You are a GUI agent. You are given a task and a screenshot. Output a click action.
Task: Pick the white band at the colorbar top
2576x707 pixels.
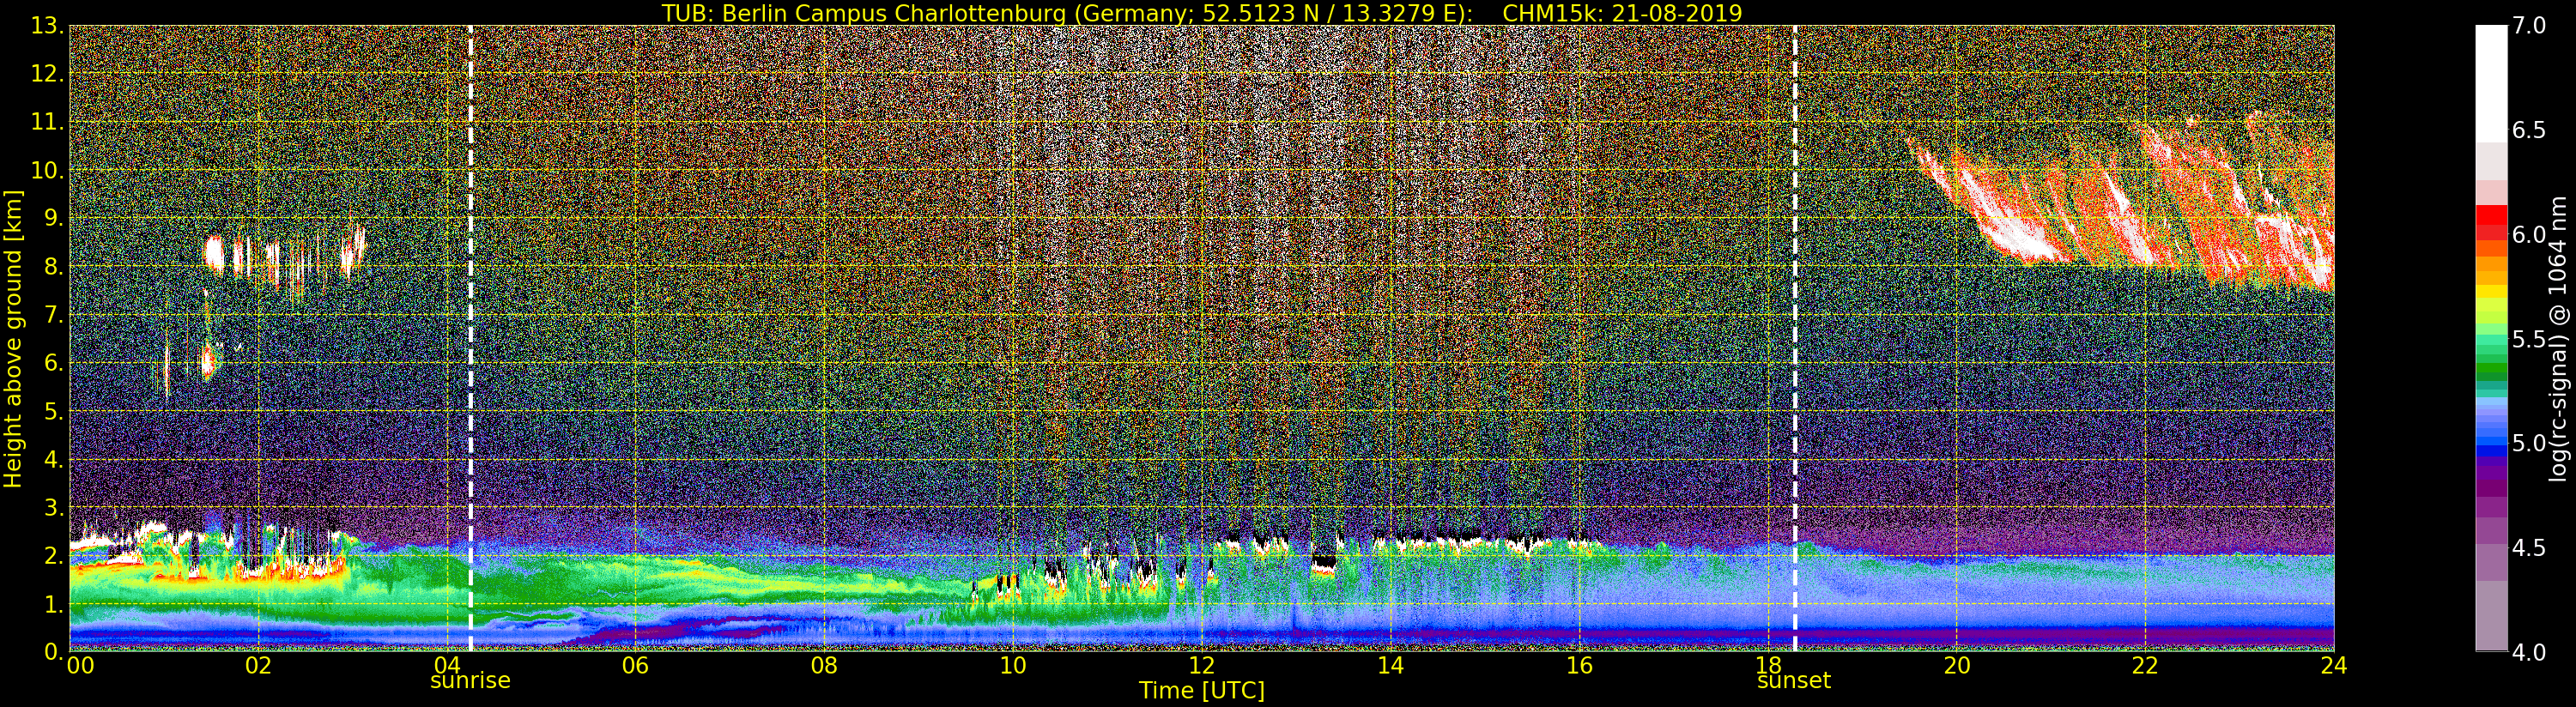tap(2491, 85)
